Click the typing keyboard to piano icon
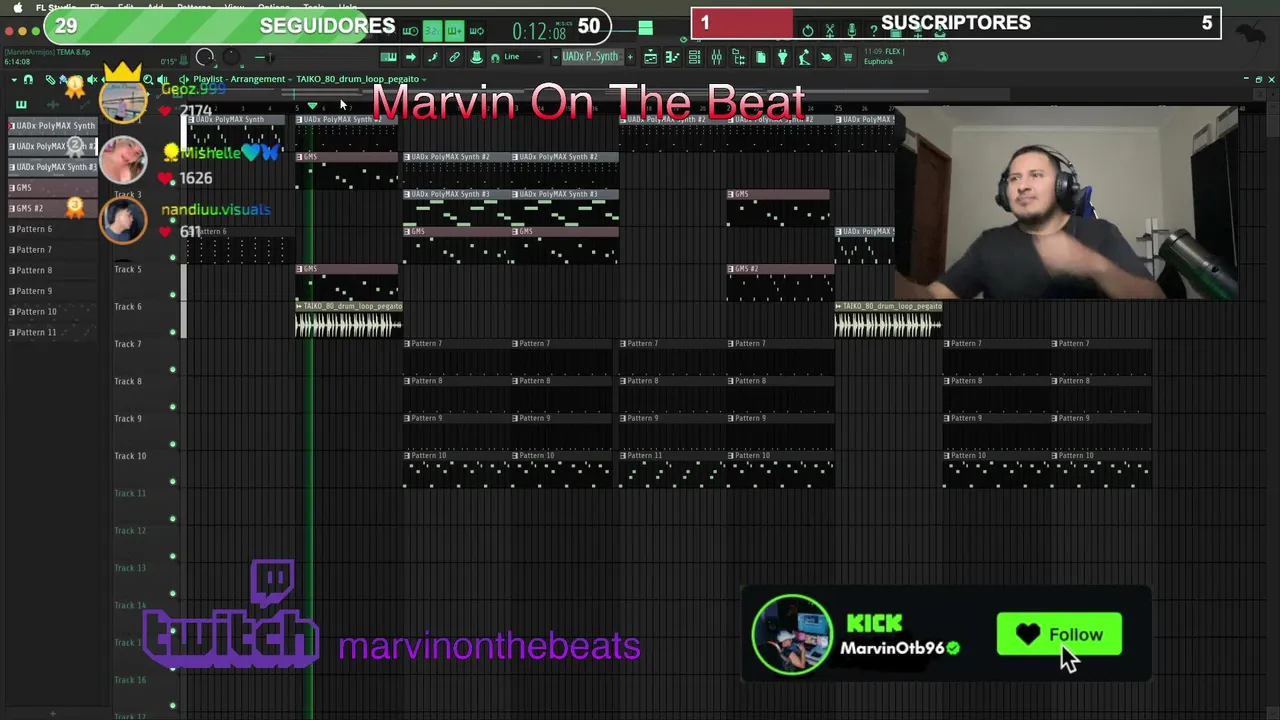1280x720 pixels. point(389,57)
